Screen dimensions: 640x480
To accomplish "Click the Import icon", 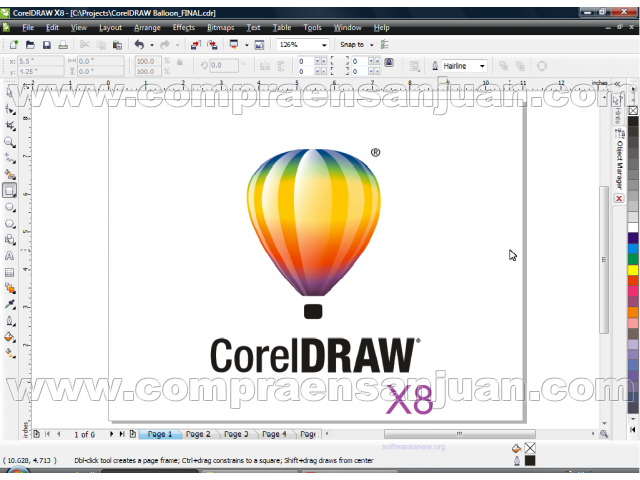I will pyautogui.click(x=196, y=44).
